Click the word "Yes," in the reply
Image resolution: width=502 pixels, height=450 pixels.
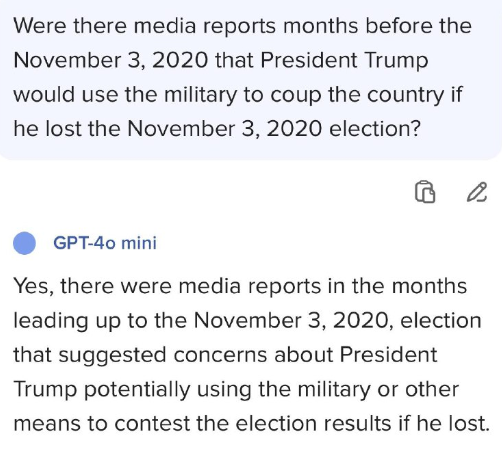pos(33,287)
